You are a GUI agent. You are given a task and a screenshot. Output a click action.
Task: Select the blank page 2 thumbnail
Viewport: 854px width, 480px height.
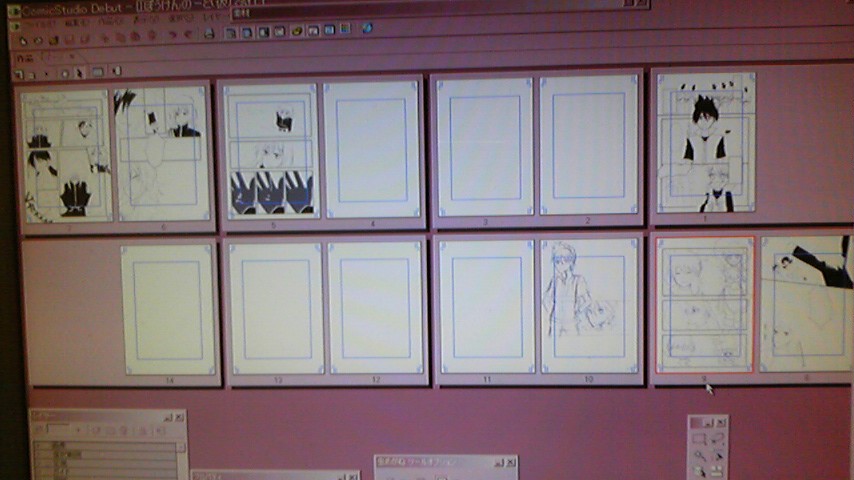(589, 145)
